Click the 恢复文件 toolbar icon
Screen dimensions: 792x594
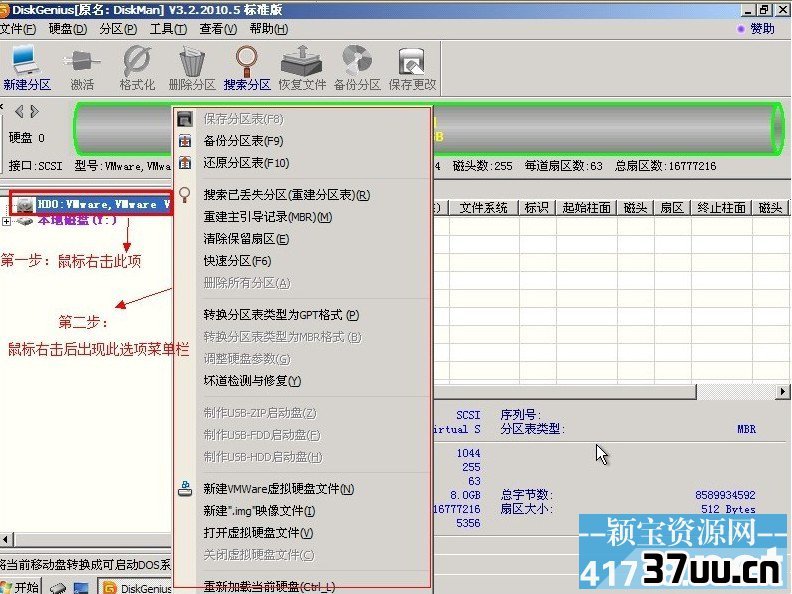302,68
